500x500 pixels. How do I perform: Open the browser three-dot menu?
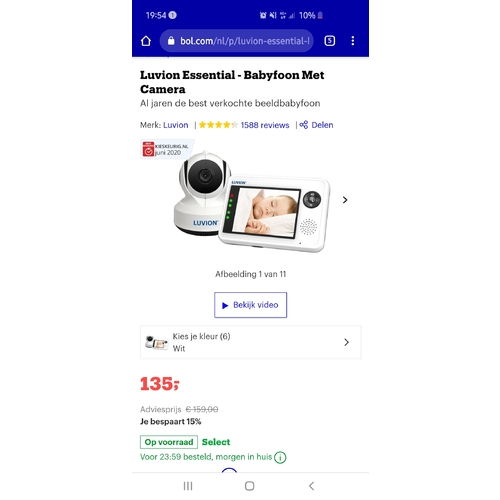353,41
